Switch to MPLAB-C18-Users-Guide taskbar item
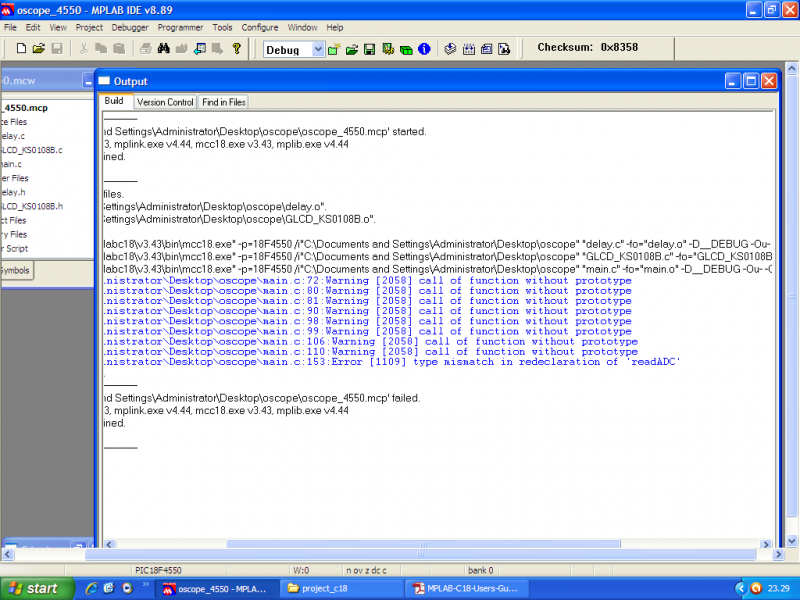 (x=467, y=589)
